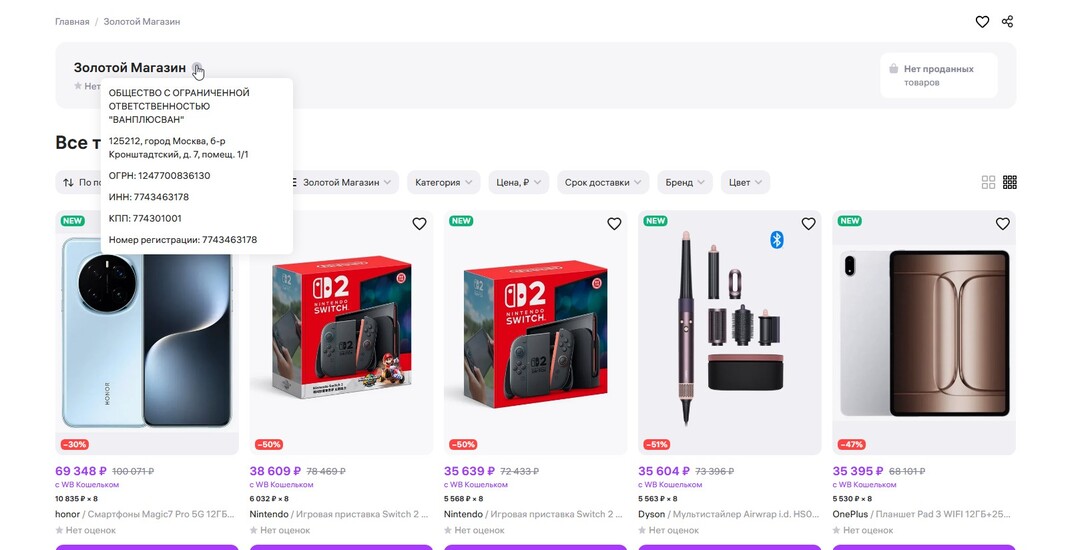Click the share icon at top right
Viewport: 1090px width, 550px height.
tap(1007, 22)
